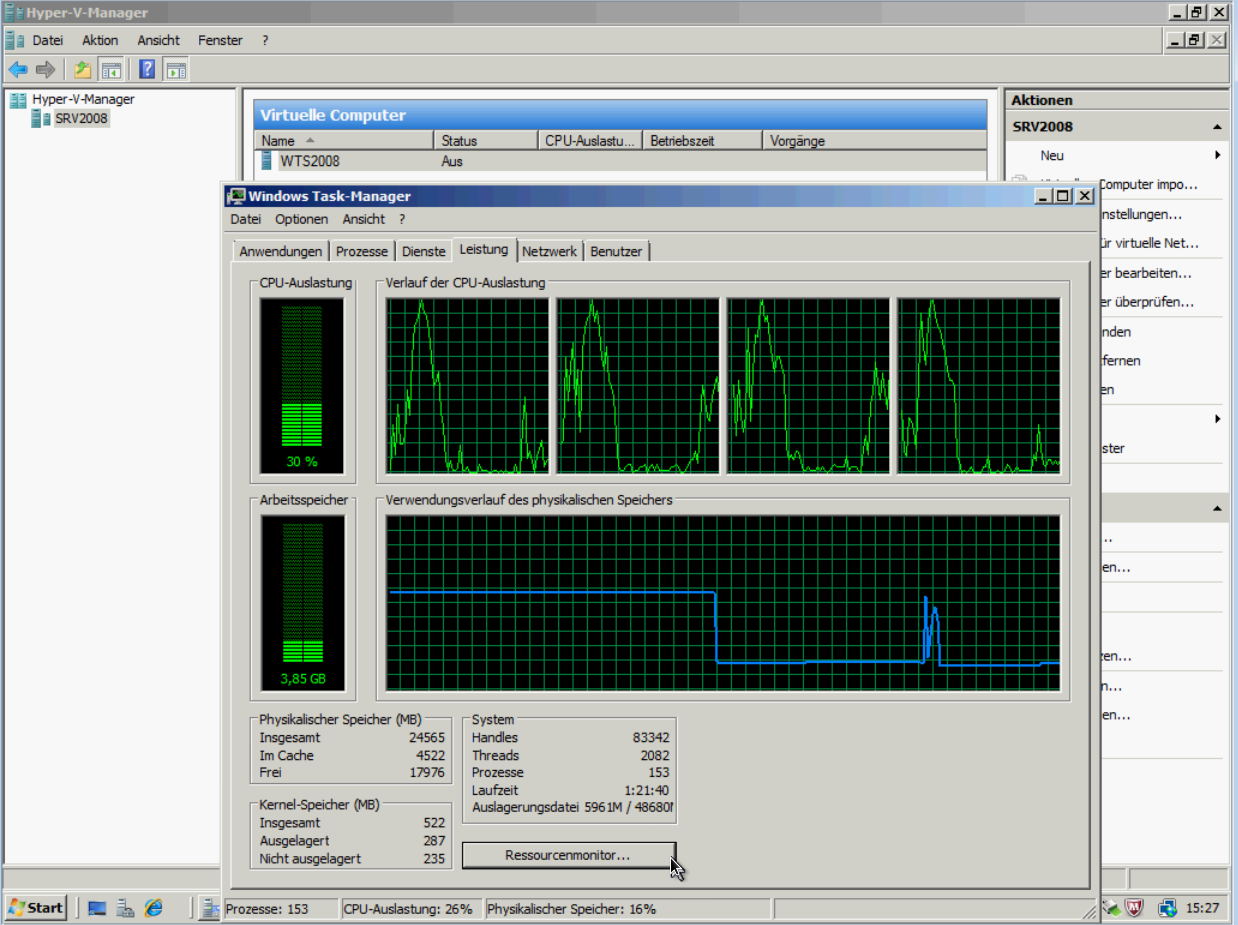Click the WTS2008 virtual machine icon

[x=267, y=160]
